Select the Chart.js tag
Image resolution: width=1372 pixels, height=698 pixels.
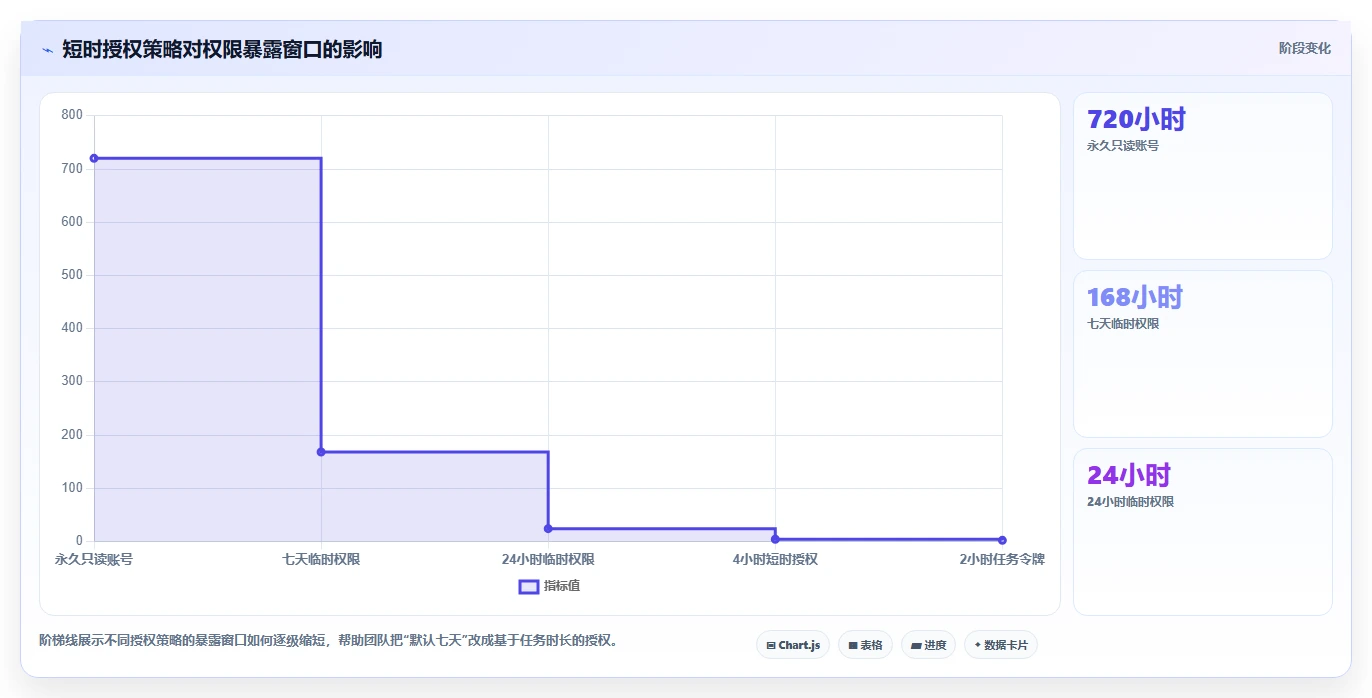click(x=793, y=645)
